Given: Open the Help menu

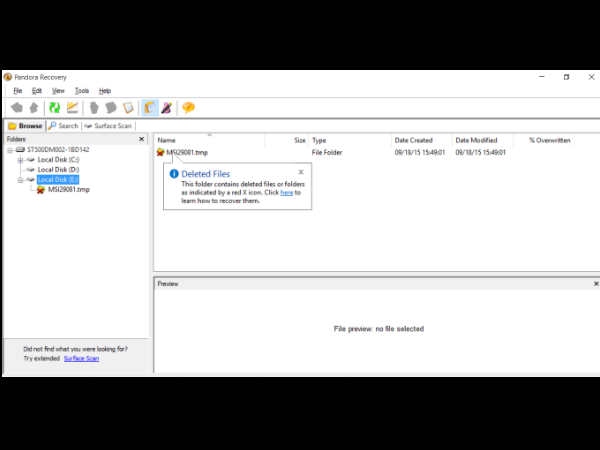Looking at the screenshot, I should coord(105,91).
